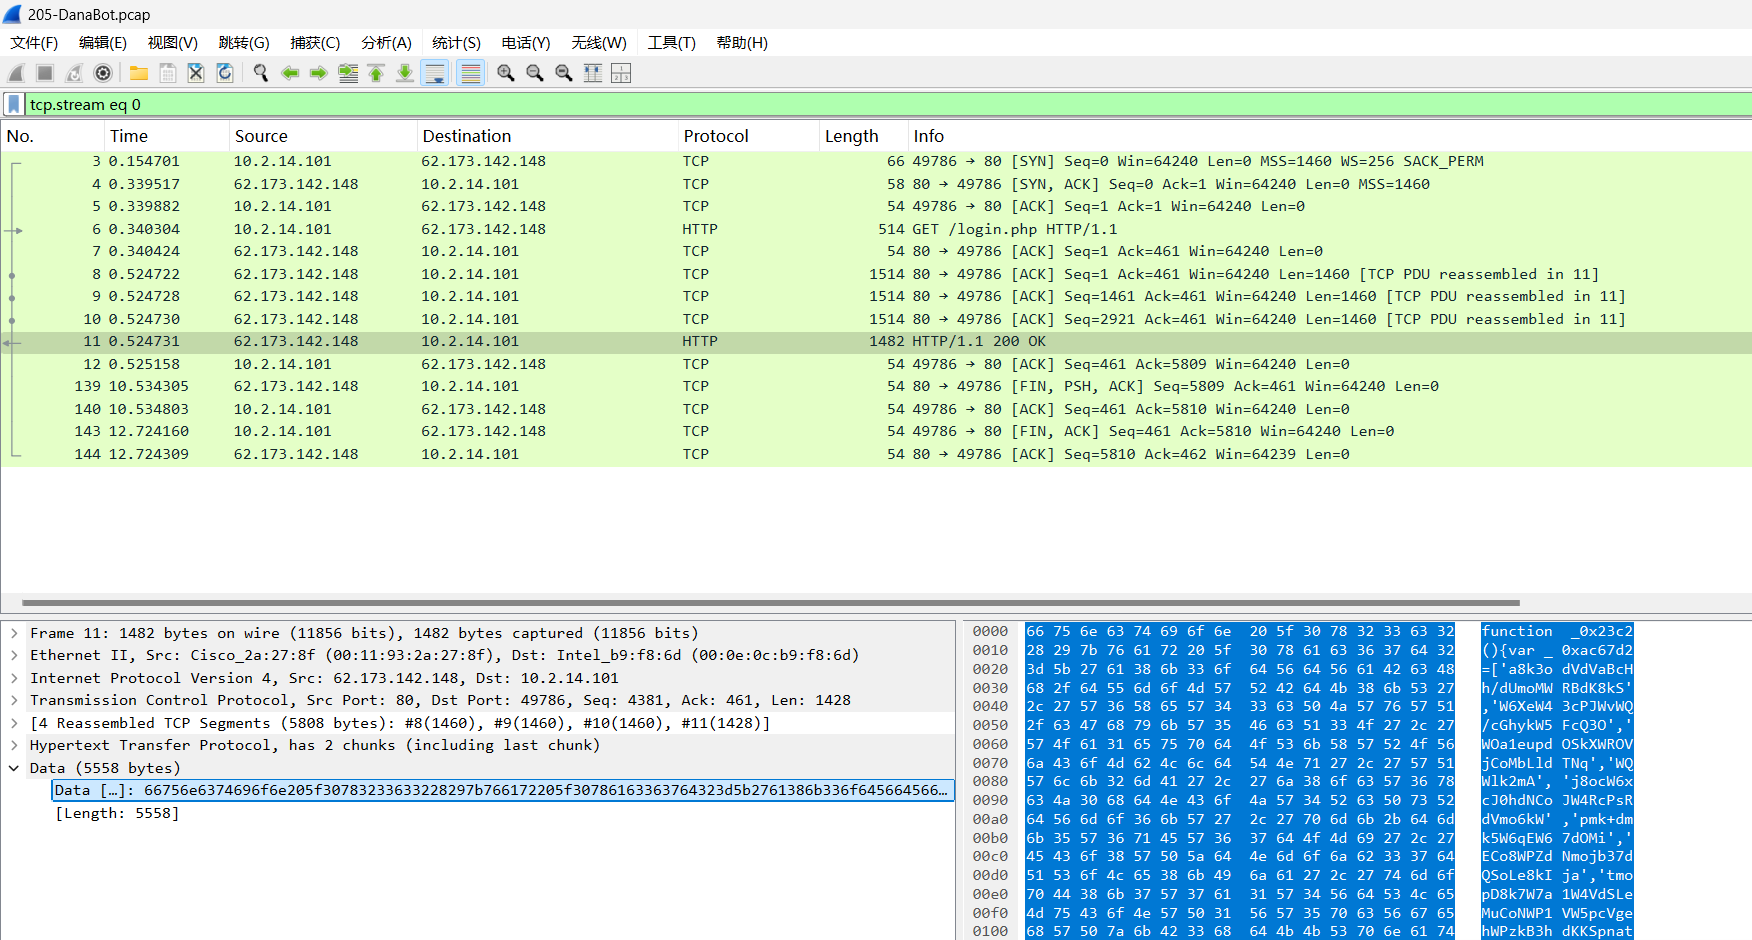Collapse the Data (5558 bytes) node
This screenshot has height=940, width=1752.
(x=14, y=768)
